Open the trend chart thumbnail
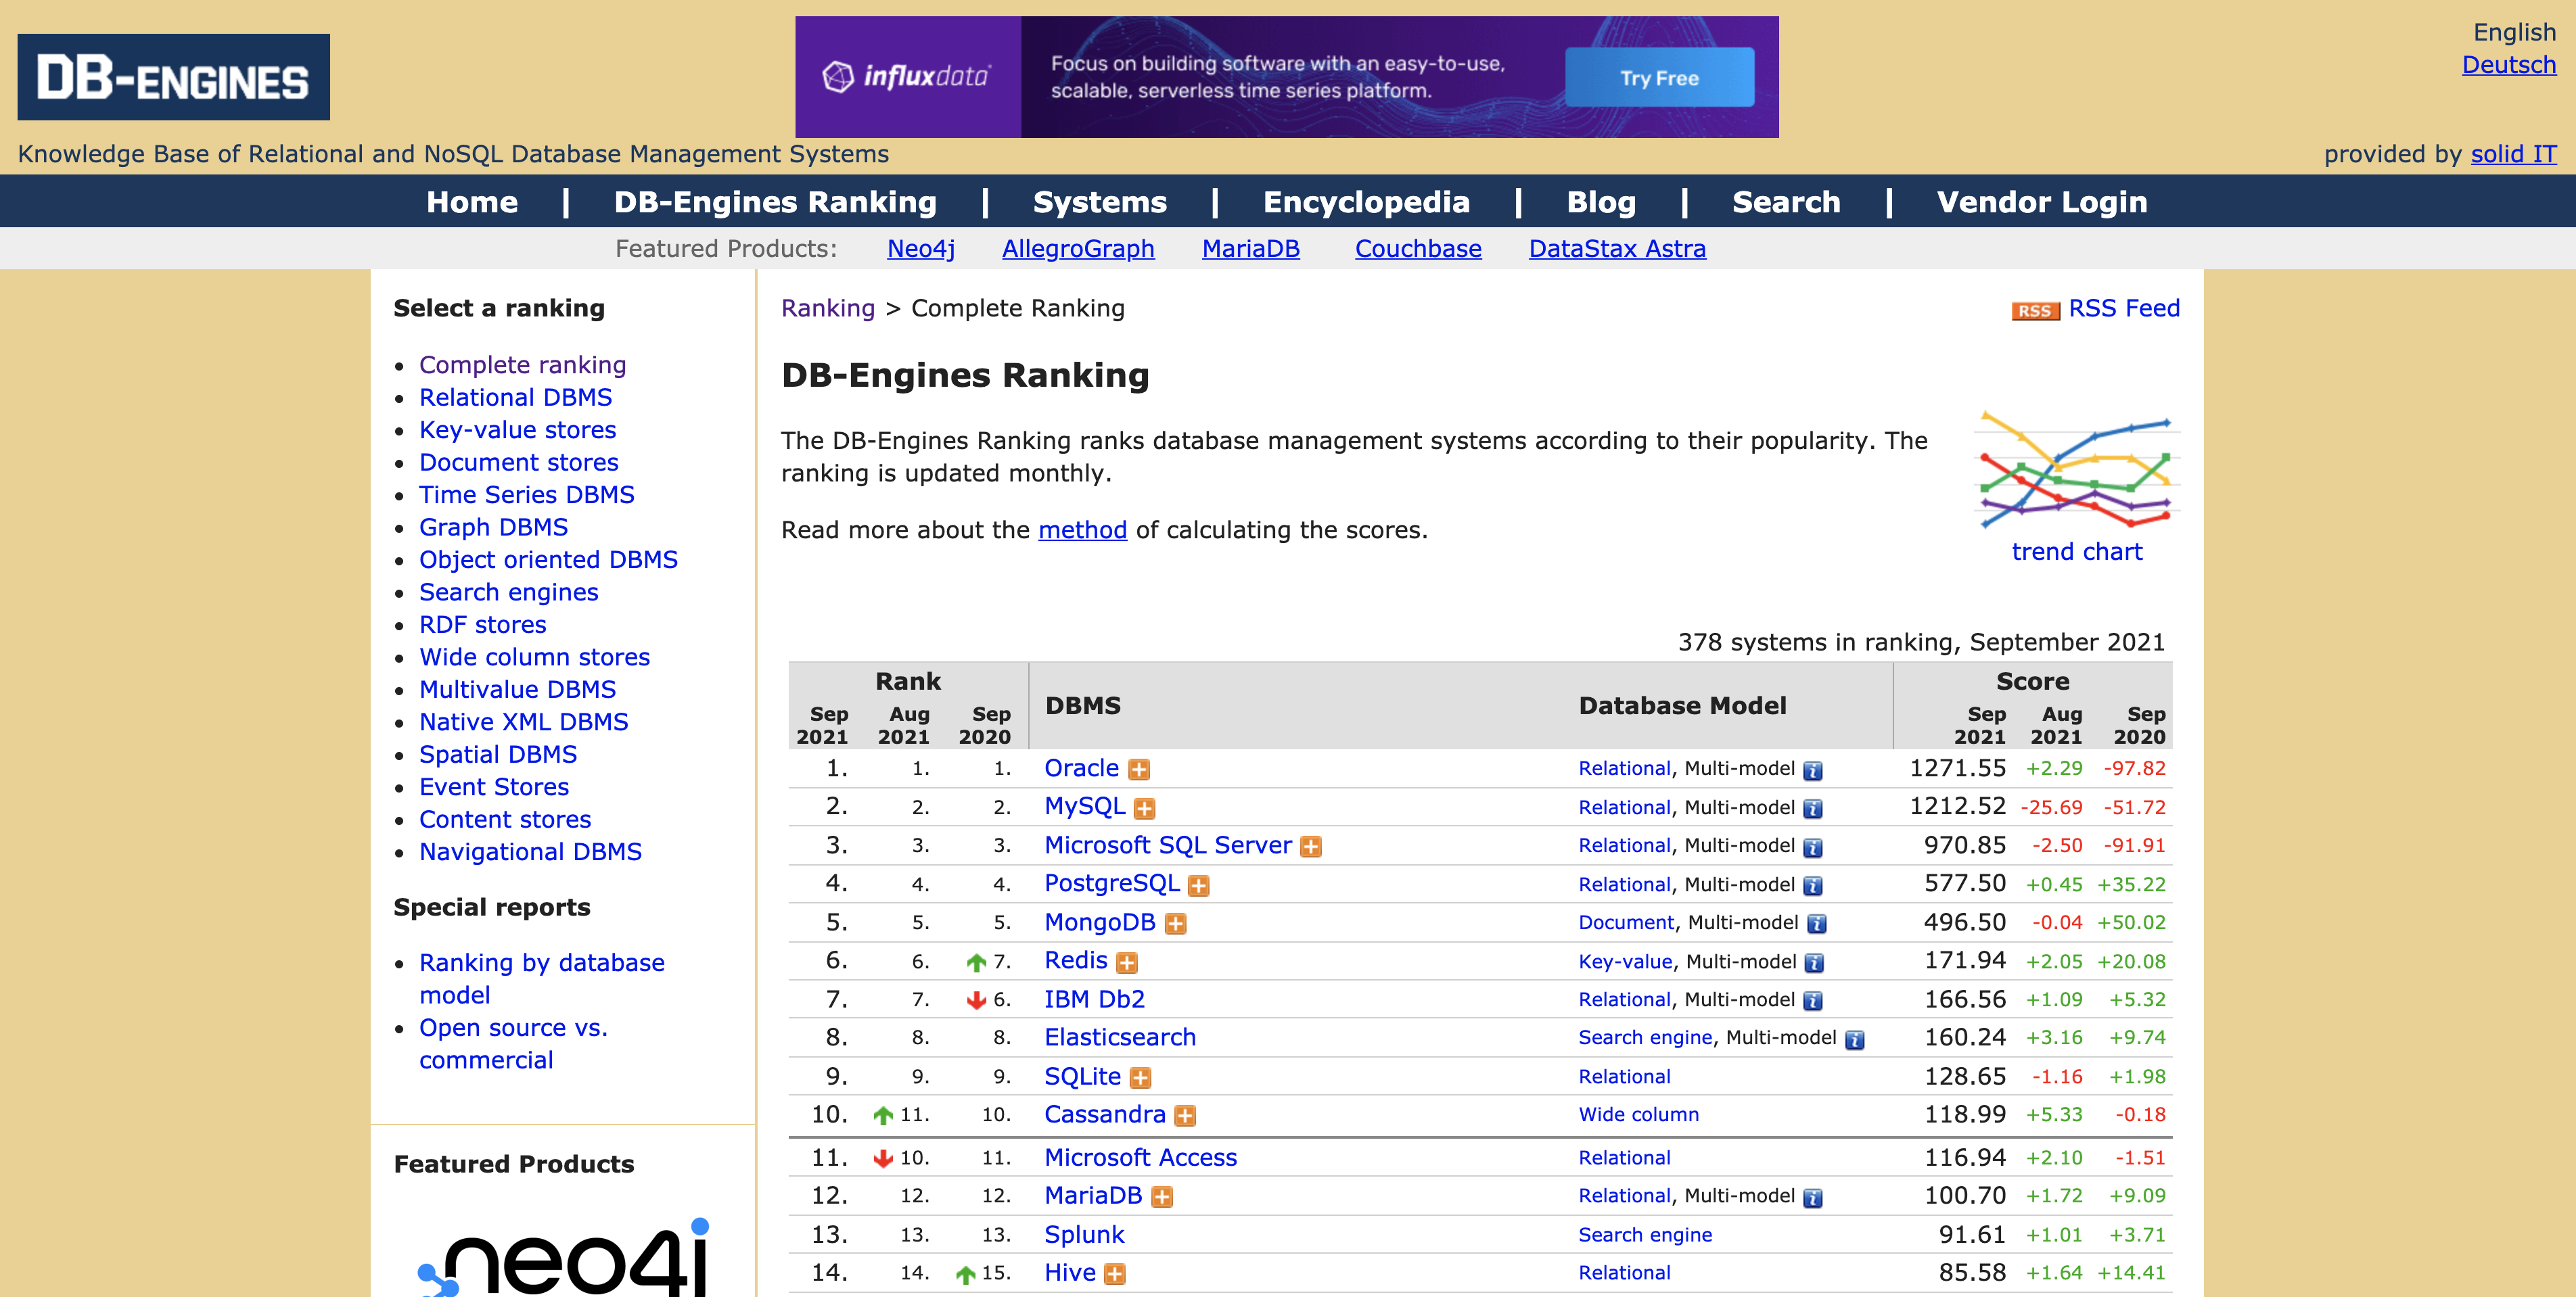 (2076, 470)
